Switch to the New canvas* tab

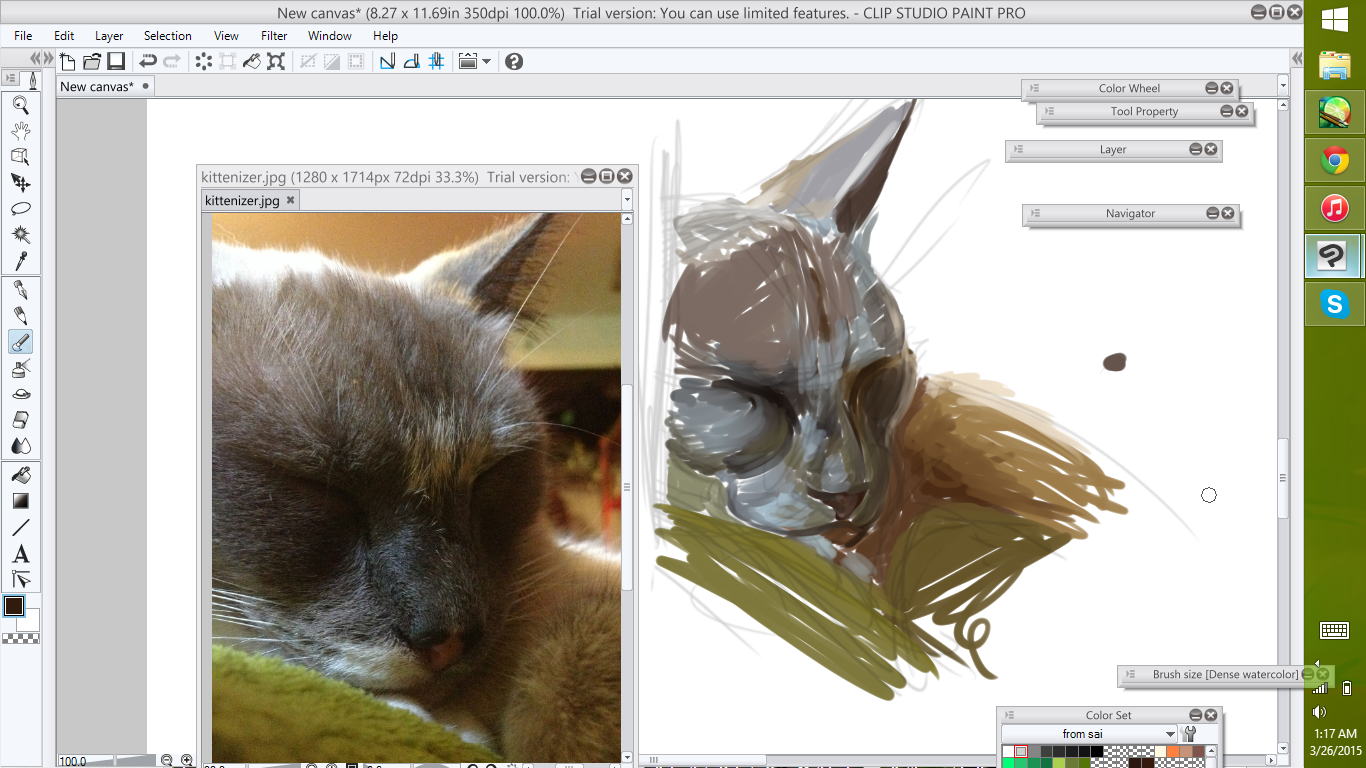coord(97,86)
